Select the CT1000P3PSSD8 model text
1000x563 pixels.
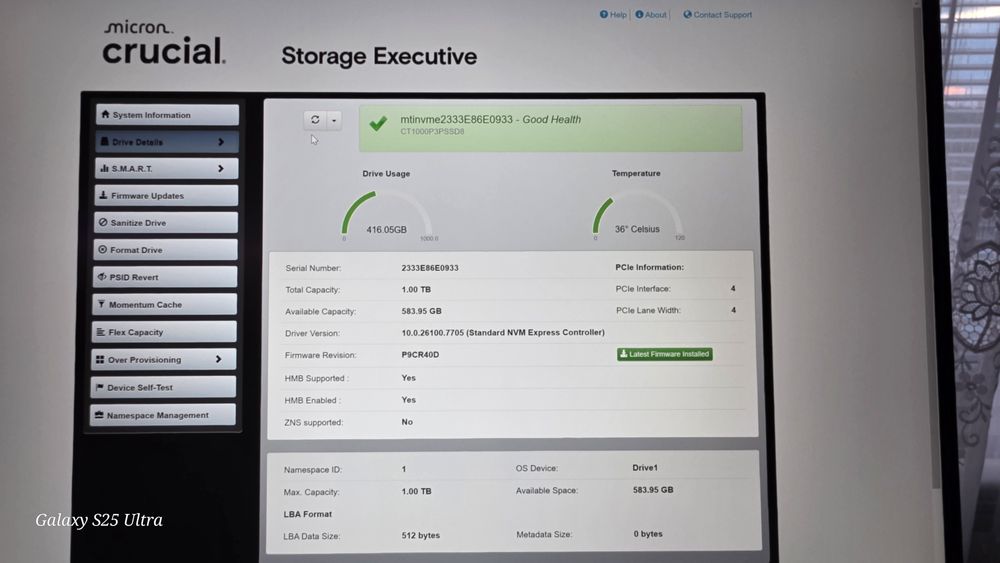click(432, 131)
